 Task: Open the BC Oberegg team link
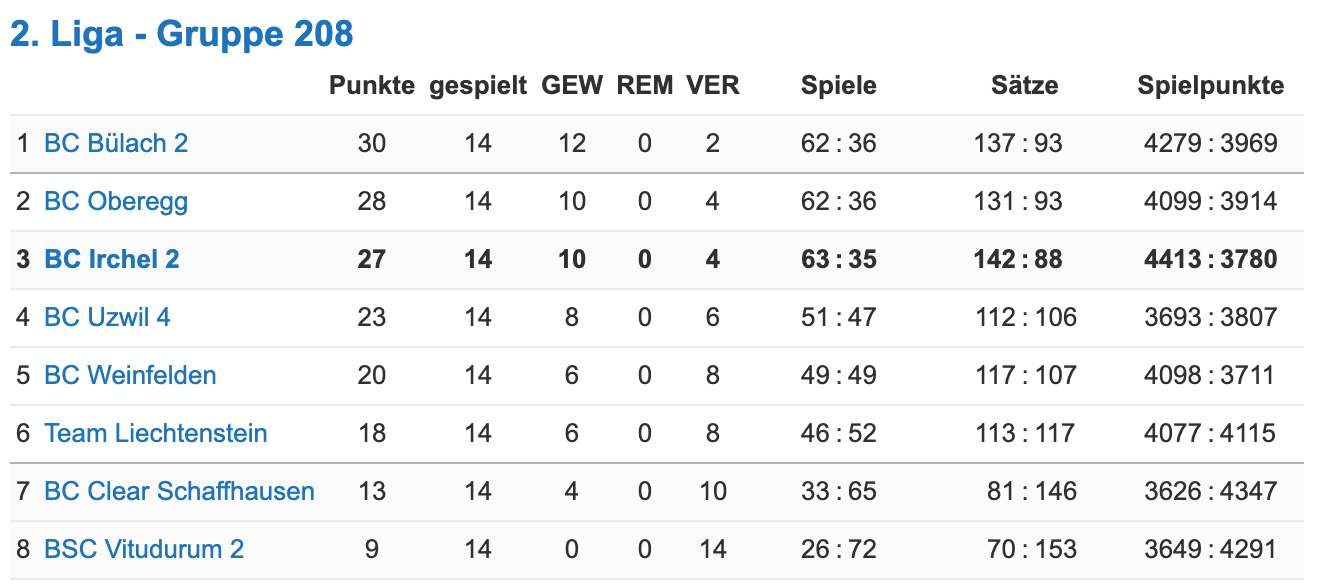pos(116,201)
